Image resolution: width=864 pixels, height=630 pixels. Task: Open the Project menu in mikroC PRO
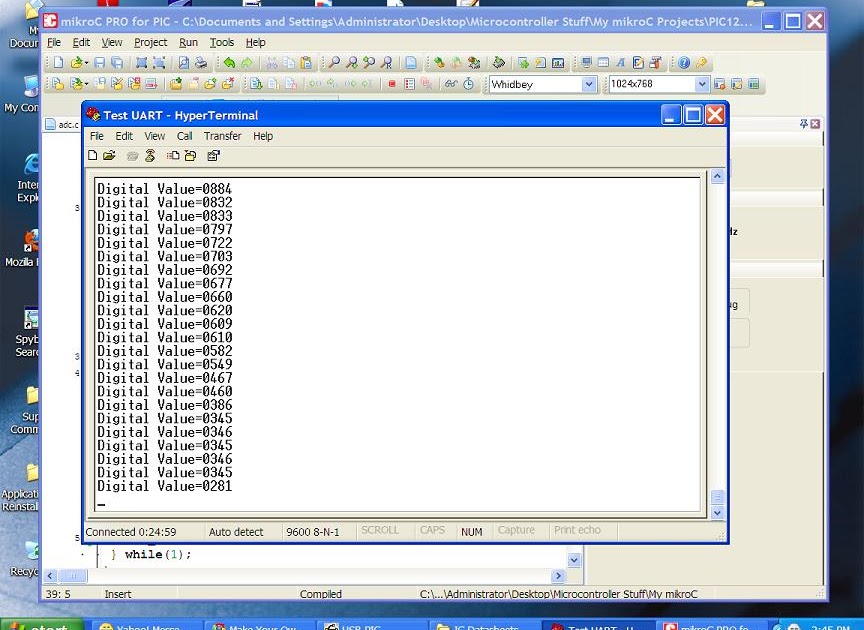pos(151,42)
